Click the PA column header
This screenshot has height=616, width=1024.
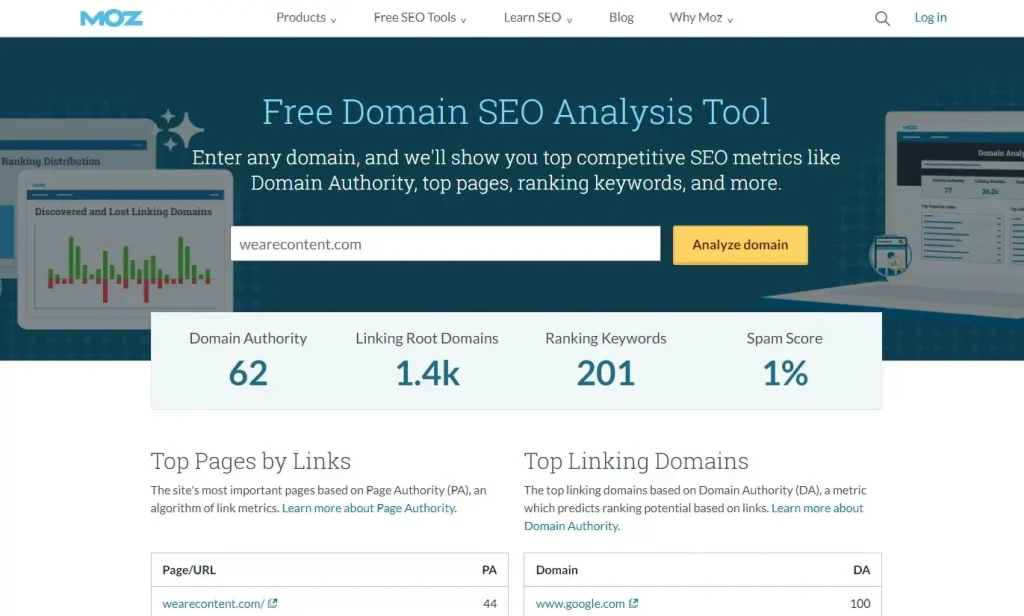[x=489, y=570]
